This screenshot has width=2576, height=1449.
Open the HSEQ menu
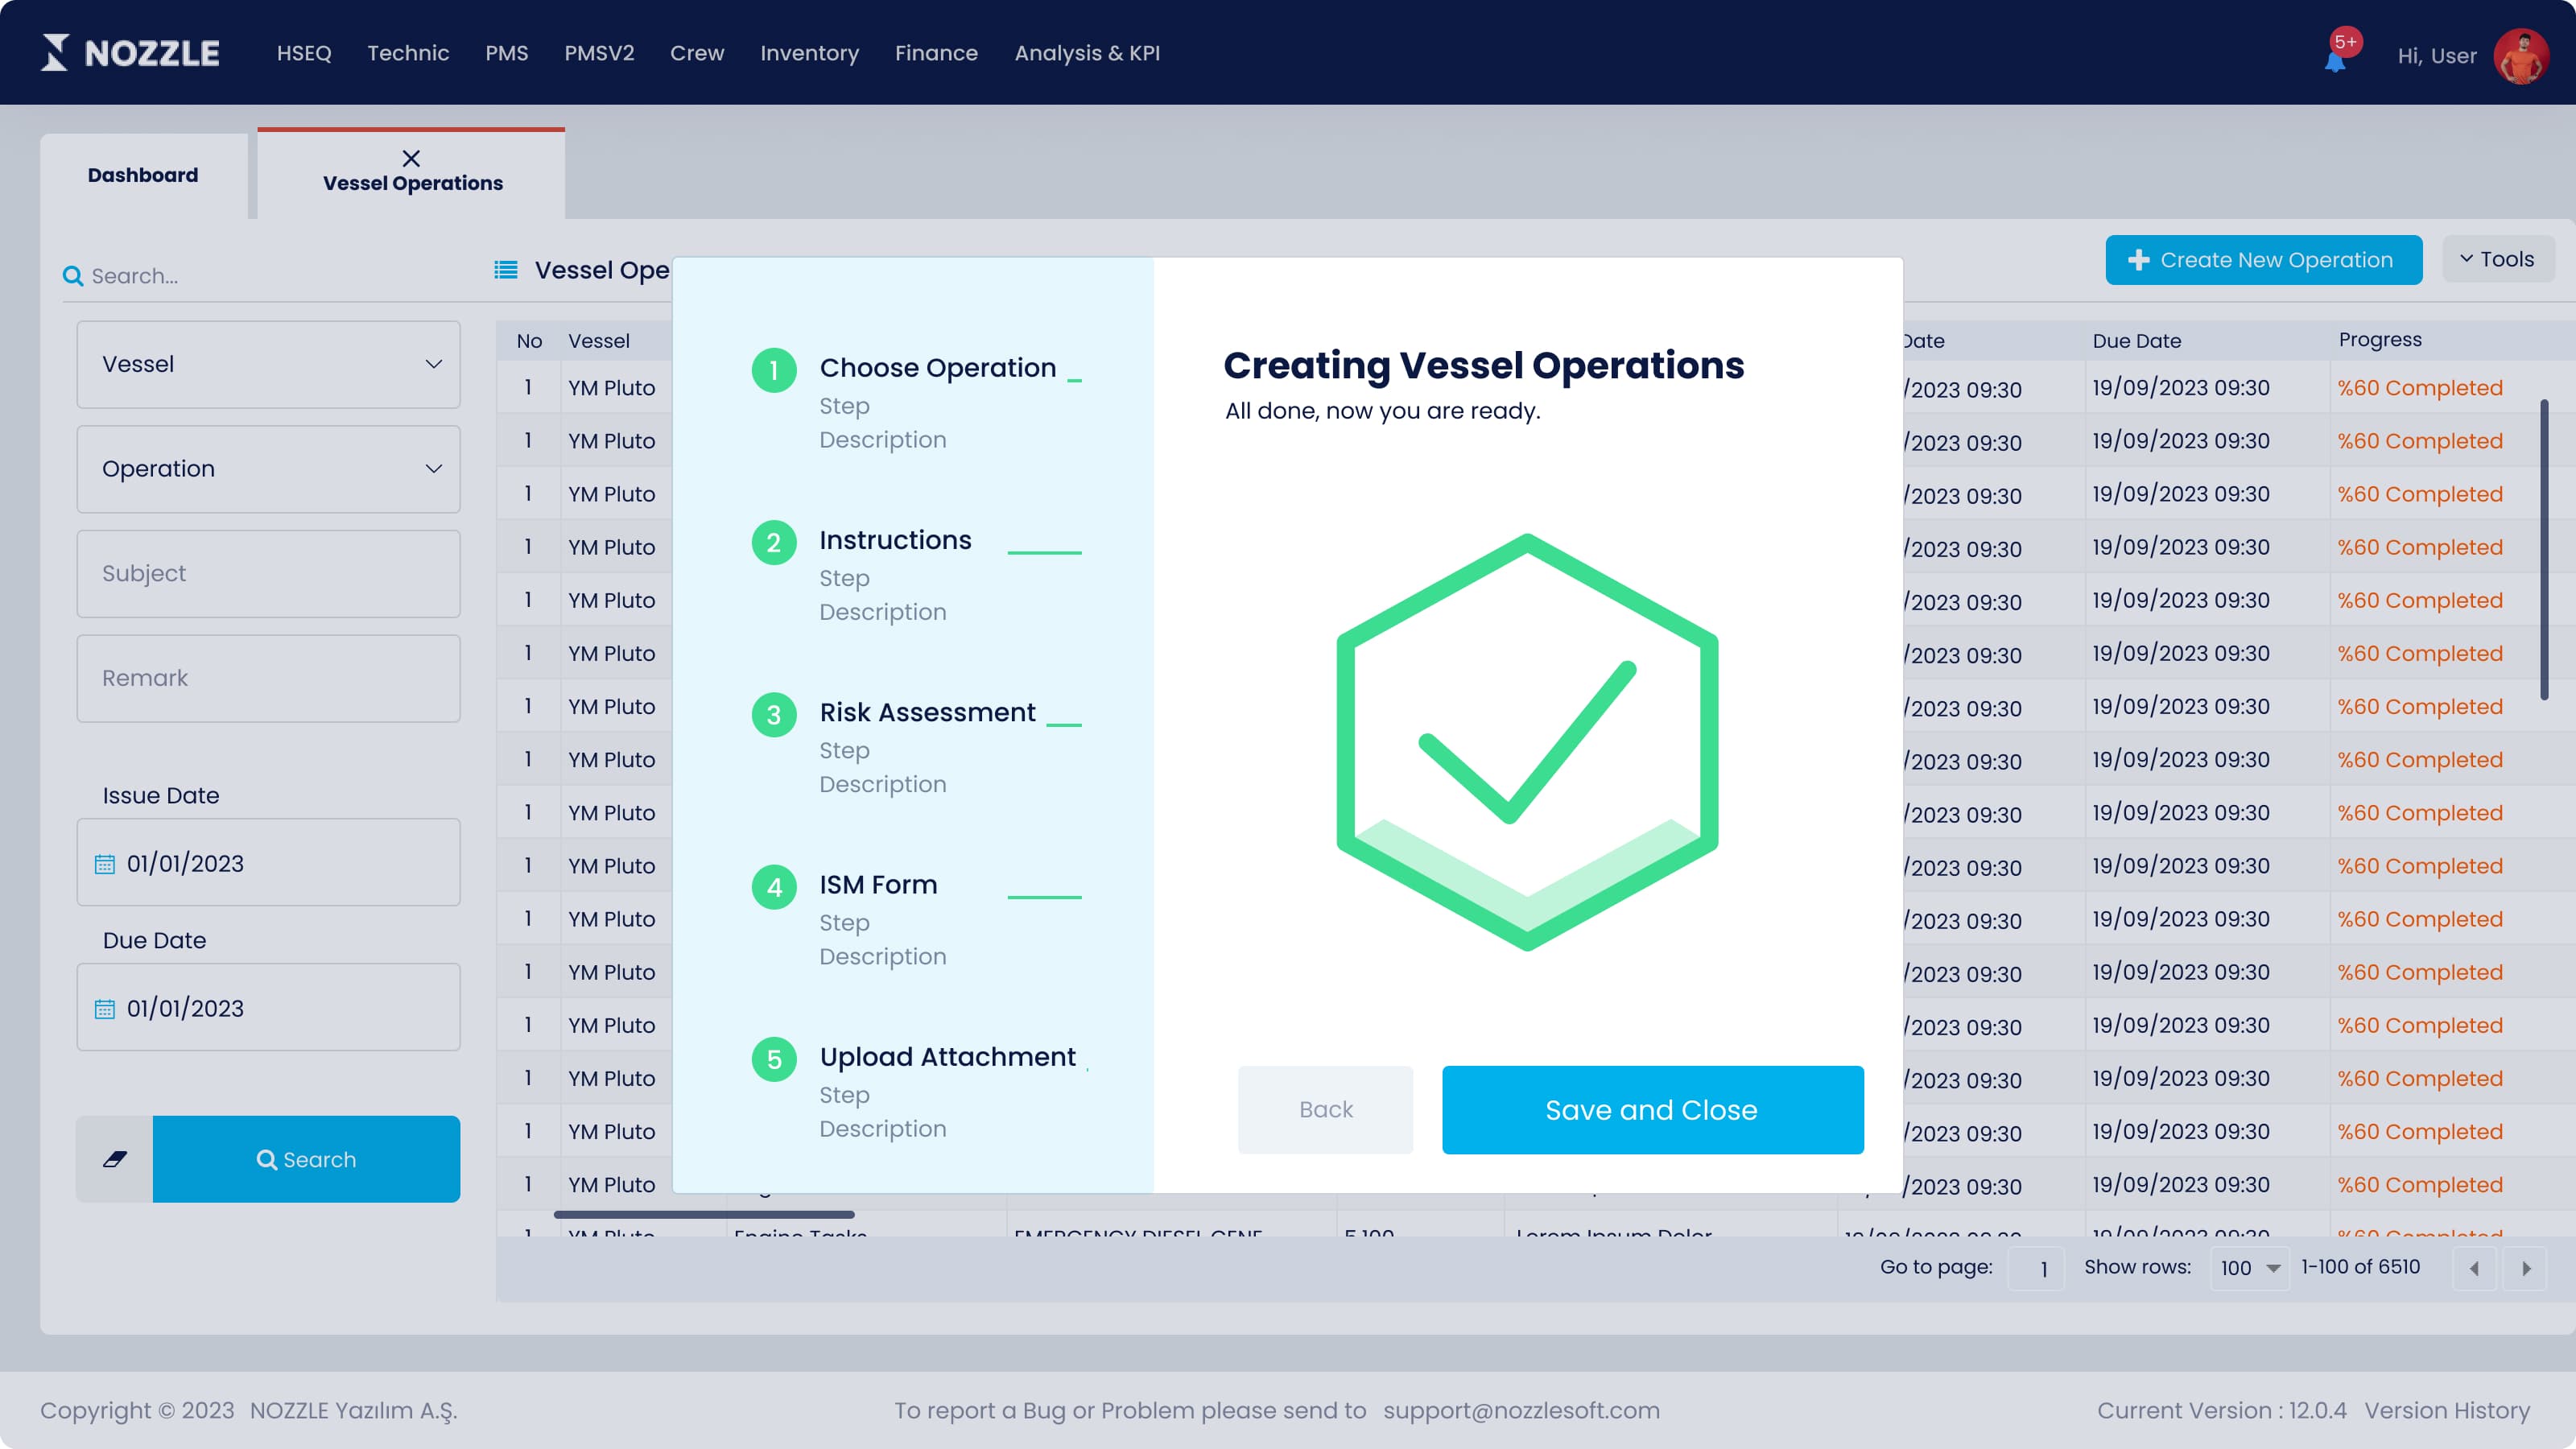304,53
